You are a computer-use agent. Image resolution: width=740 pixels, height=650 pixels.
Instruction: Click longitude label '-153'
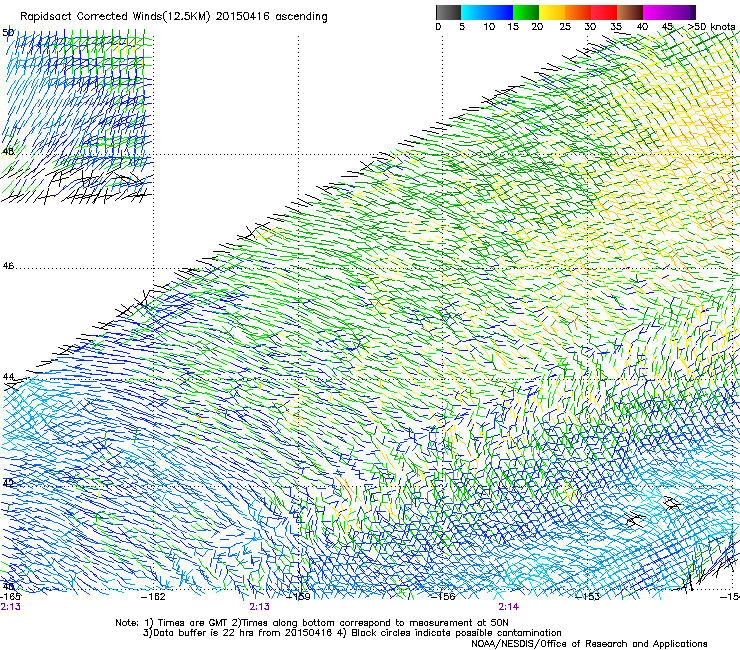coord(588,597)
